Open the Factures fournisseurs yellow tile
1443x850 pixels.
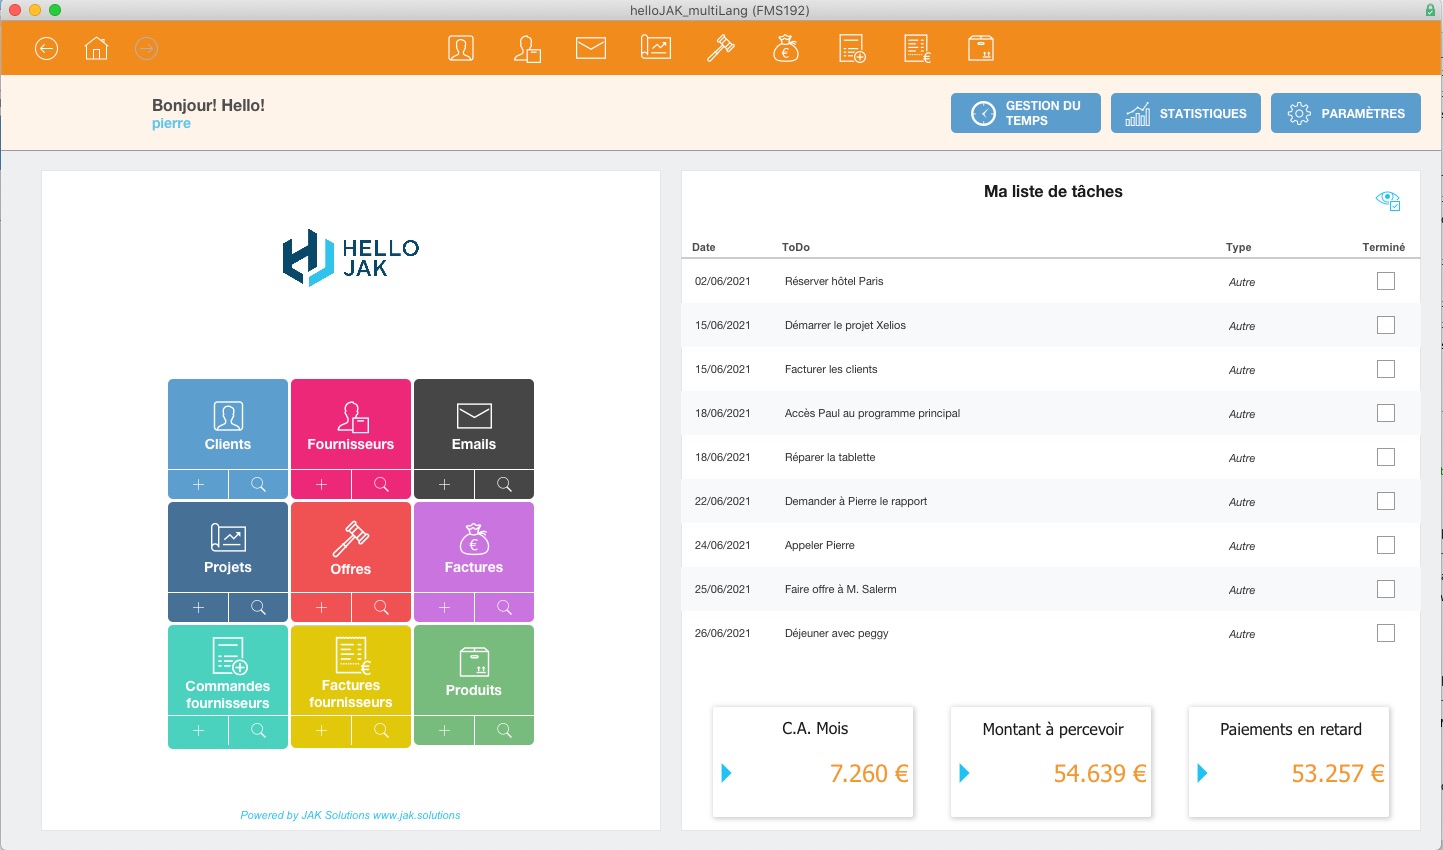351,670
